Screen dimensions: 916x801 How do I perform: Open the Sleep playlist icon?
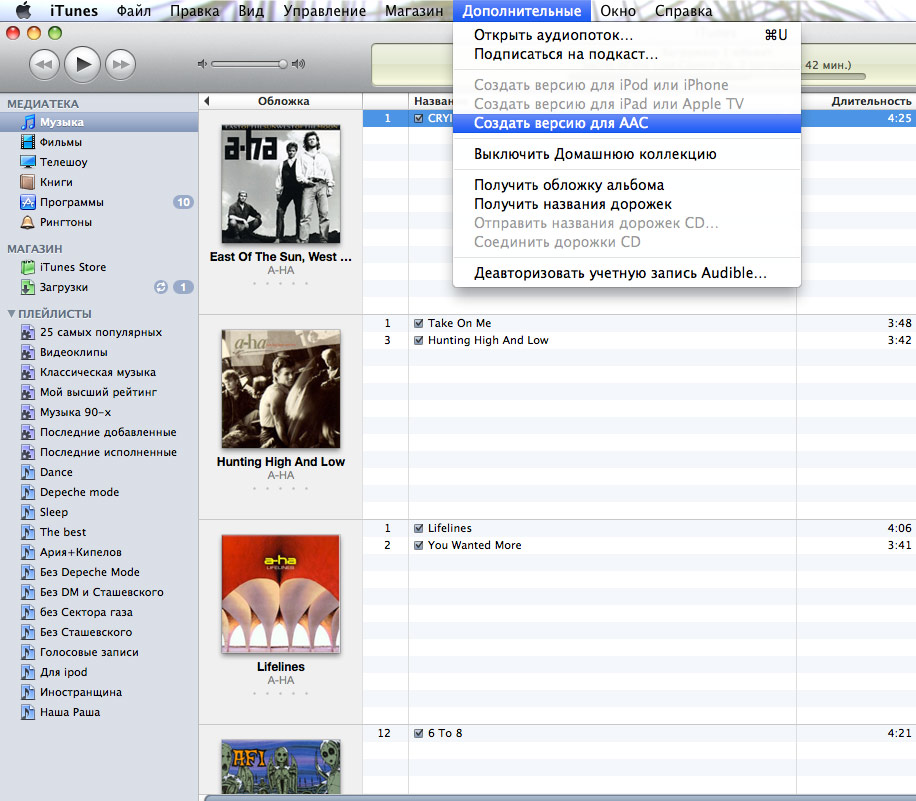(27, 512)
